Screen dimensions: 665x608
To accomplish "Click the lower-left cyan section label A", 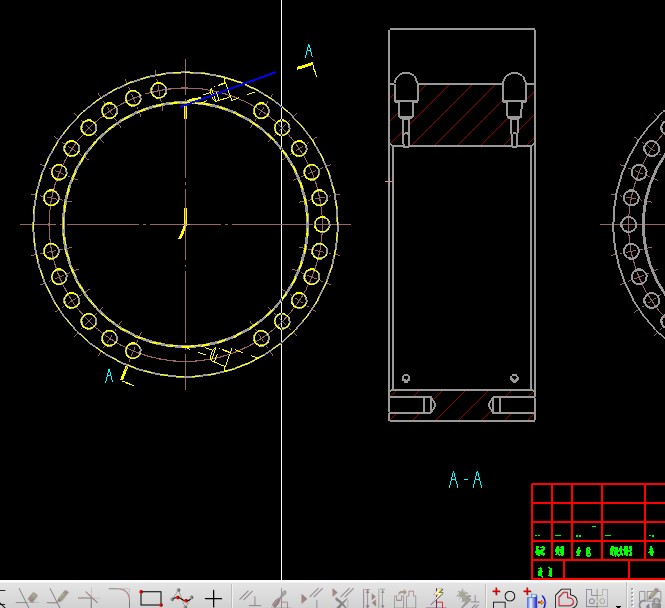I will pos(109,376).
